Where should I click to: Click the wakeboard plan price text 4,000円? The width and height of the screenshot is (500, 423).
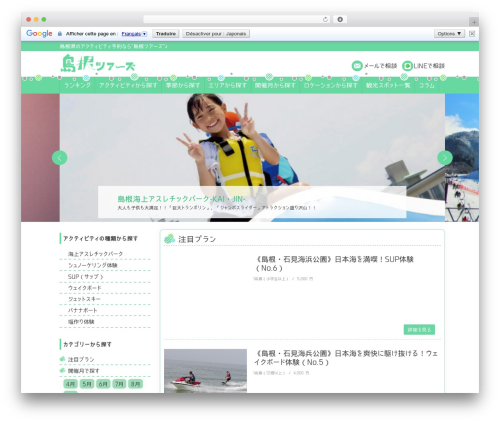301,373
